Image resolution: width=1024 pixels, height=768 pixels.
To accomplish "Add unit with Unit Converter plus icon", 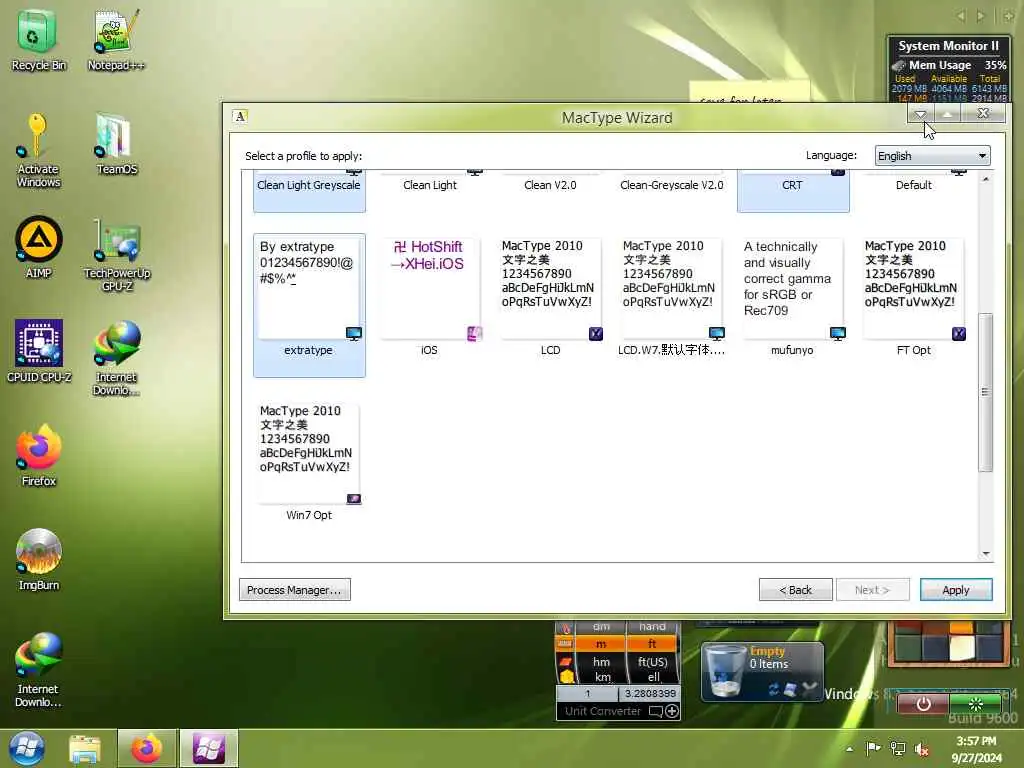I will (672, 711).
